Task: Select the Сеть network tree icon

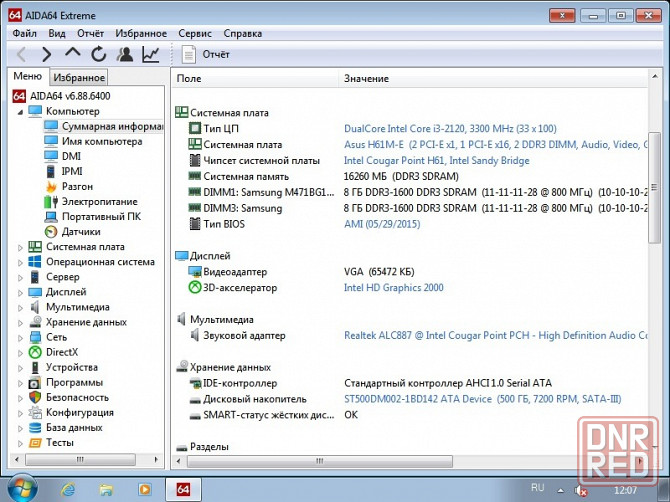Action: tap(35, 337)
